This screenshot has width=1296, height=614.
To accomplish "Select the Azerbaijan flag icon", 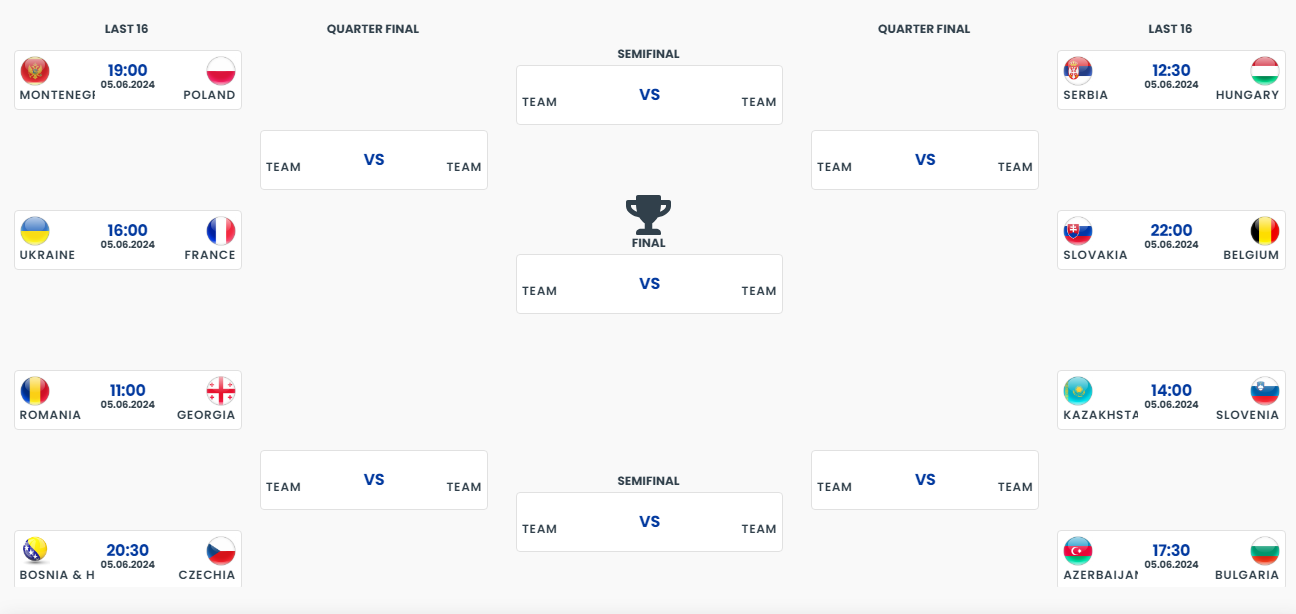I will [1078, 551].
